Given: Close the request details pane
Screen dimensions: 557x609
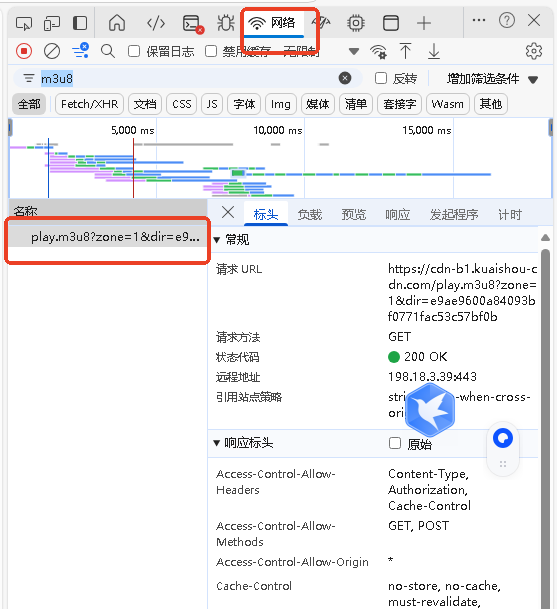Looking at the screenshot, I should 228,213.
